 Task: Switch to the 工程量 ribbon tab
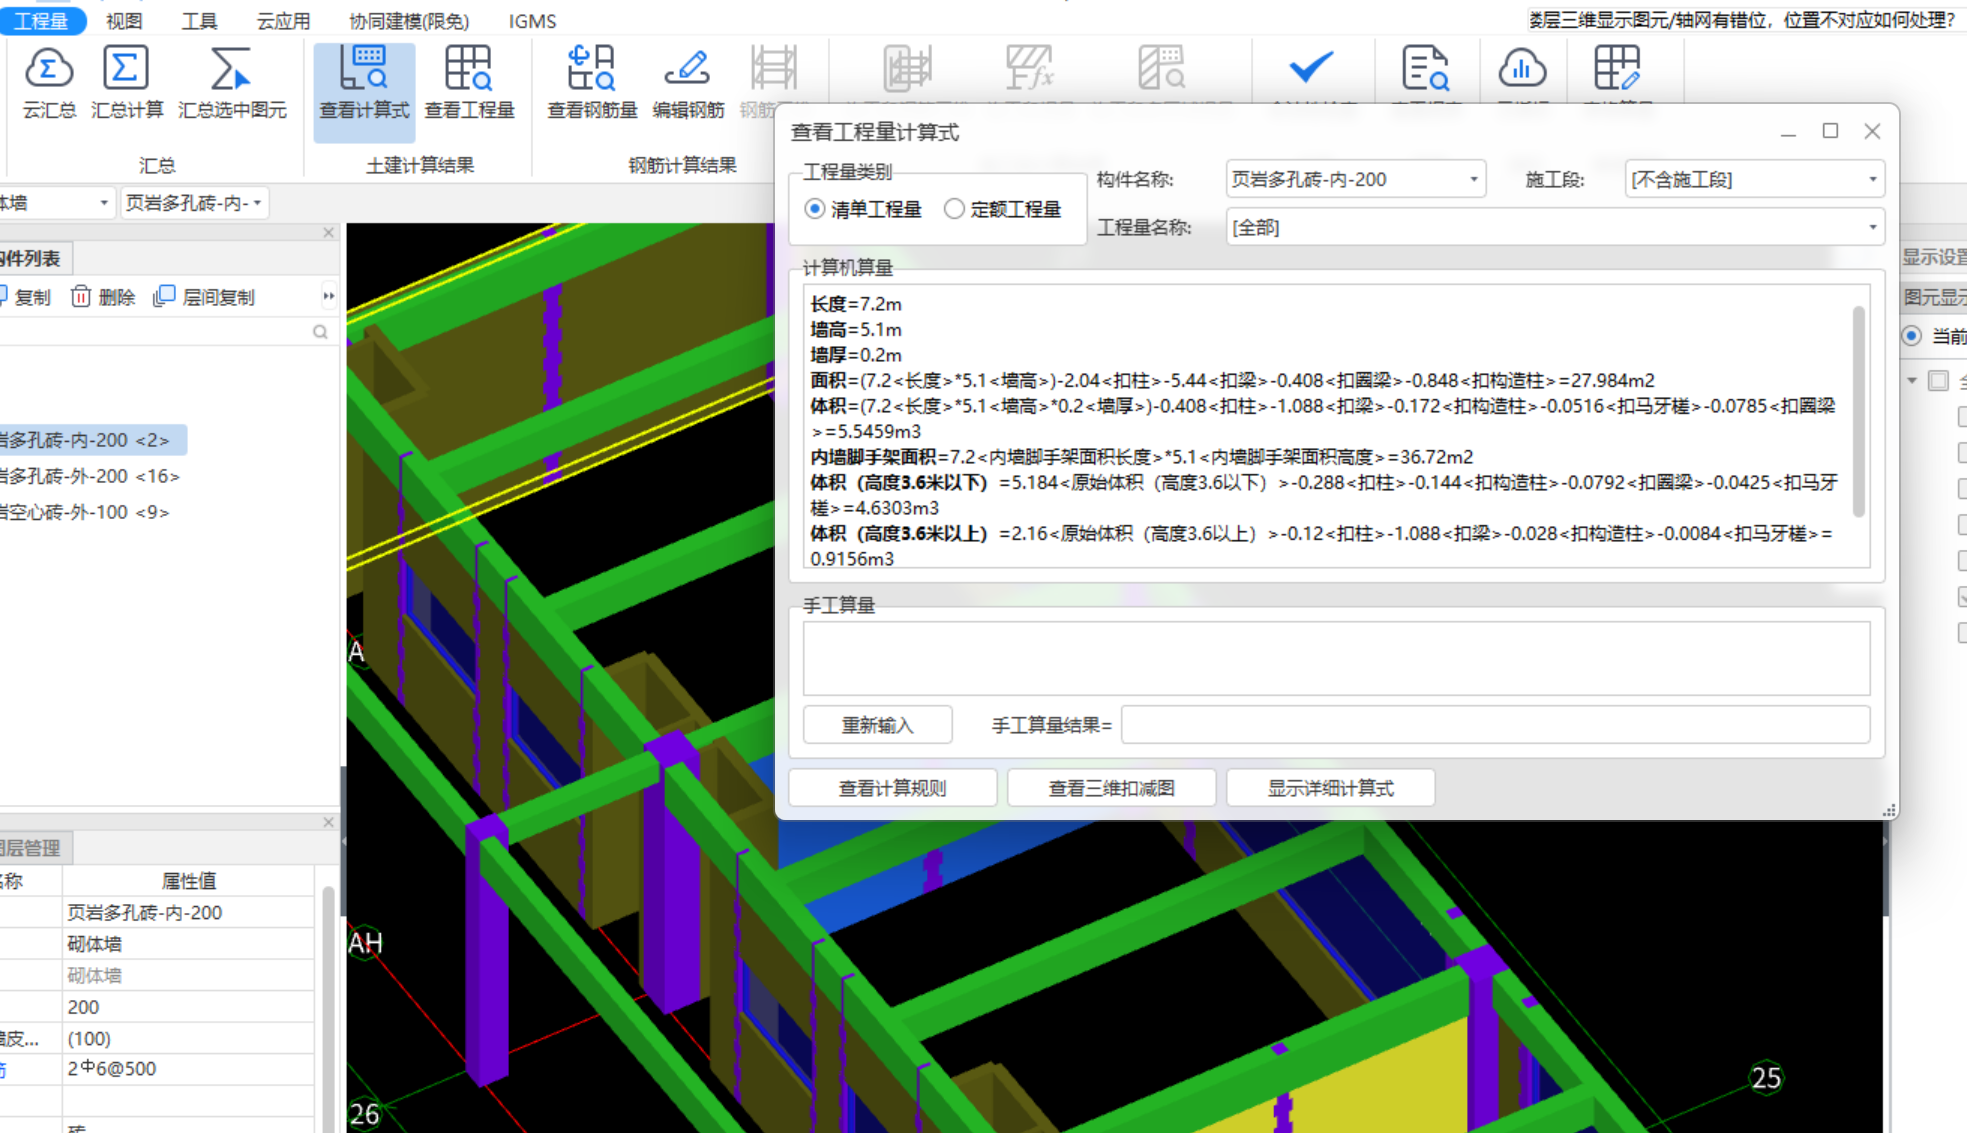(x=41, y=20)
